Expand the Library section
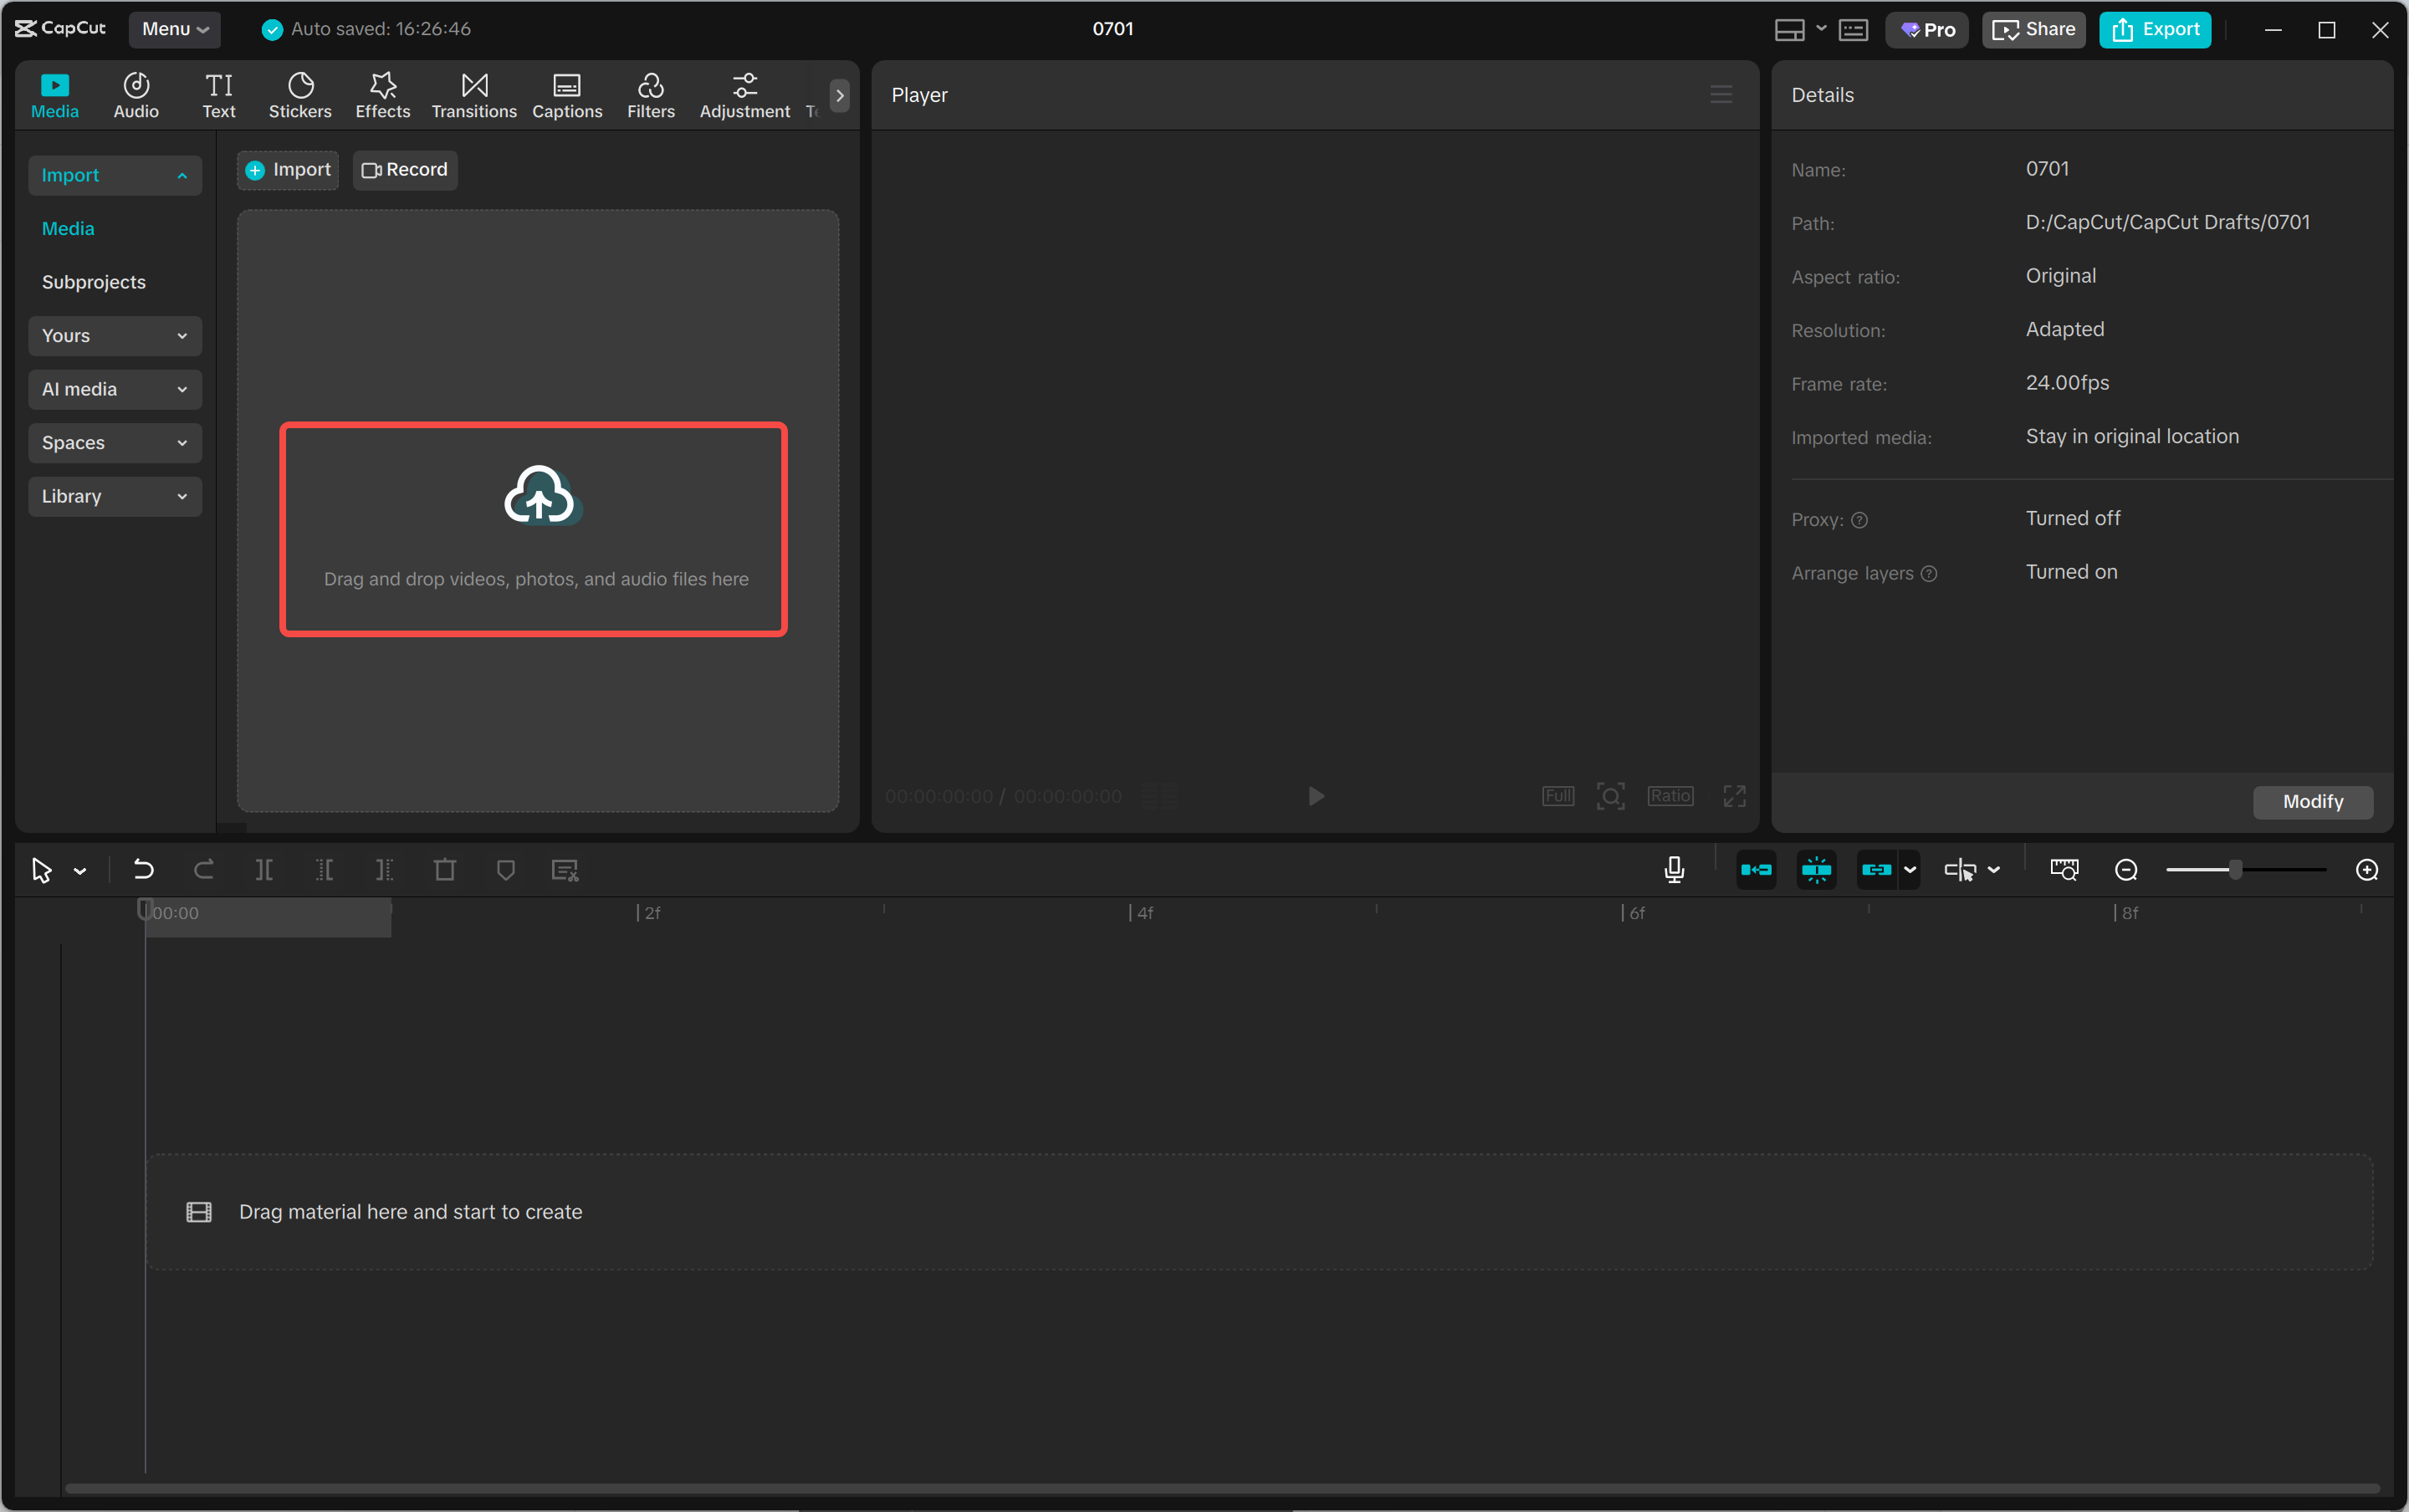Screen dimensions: 2409x1512 point(115,495)
